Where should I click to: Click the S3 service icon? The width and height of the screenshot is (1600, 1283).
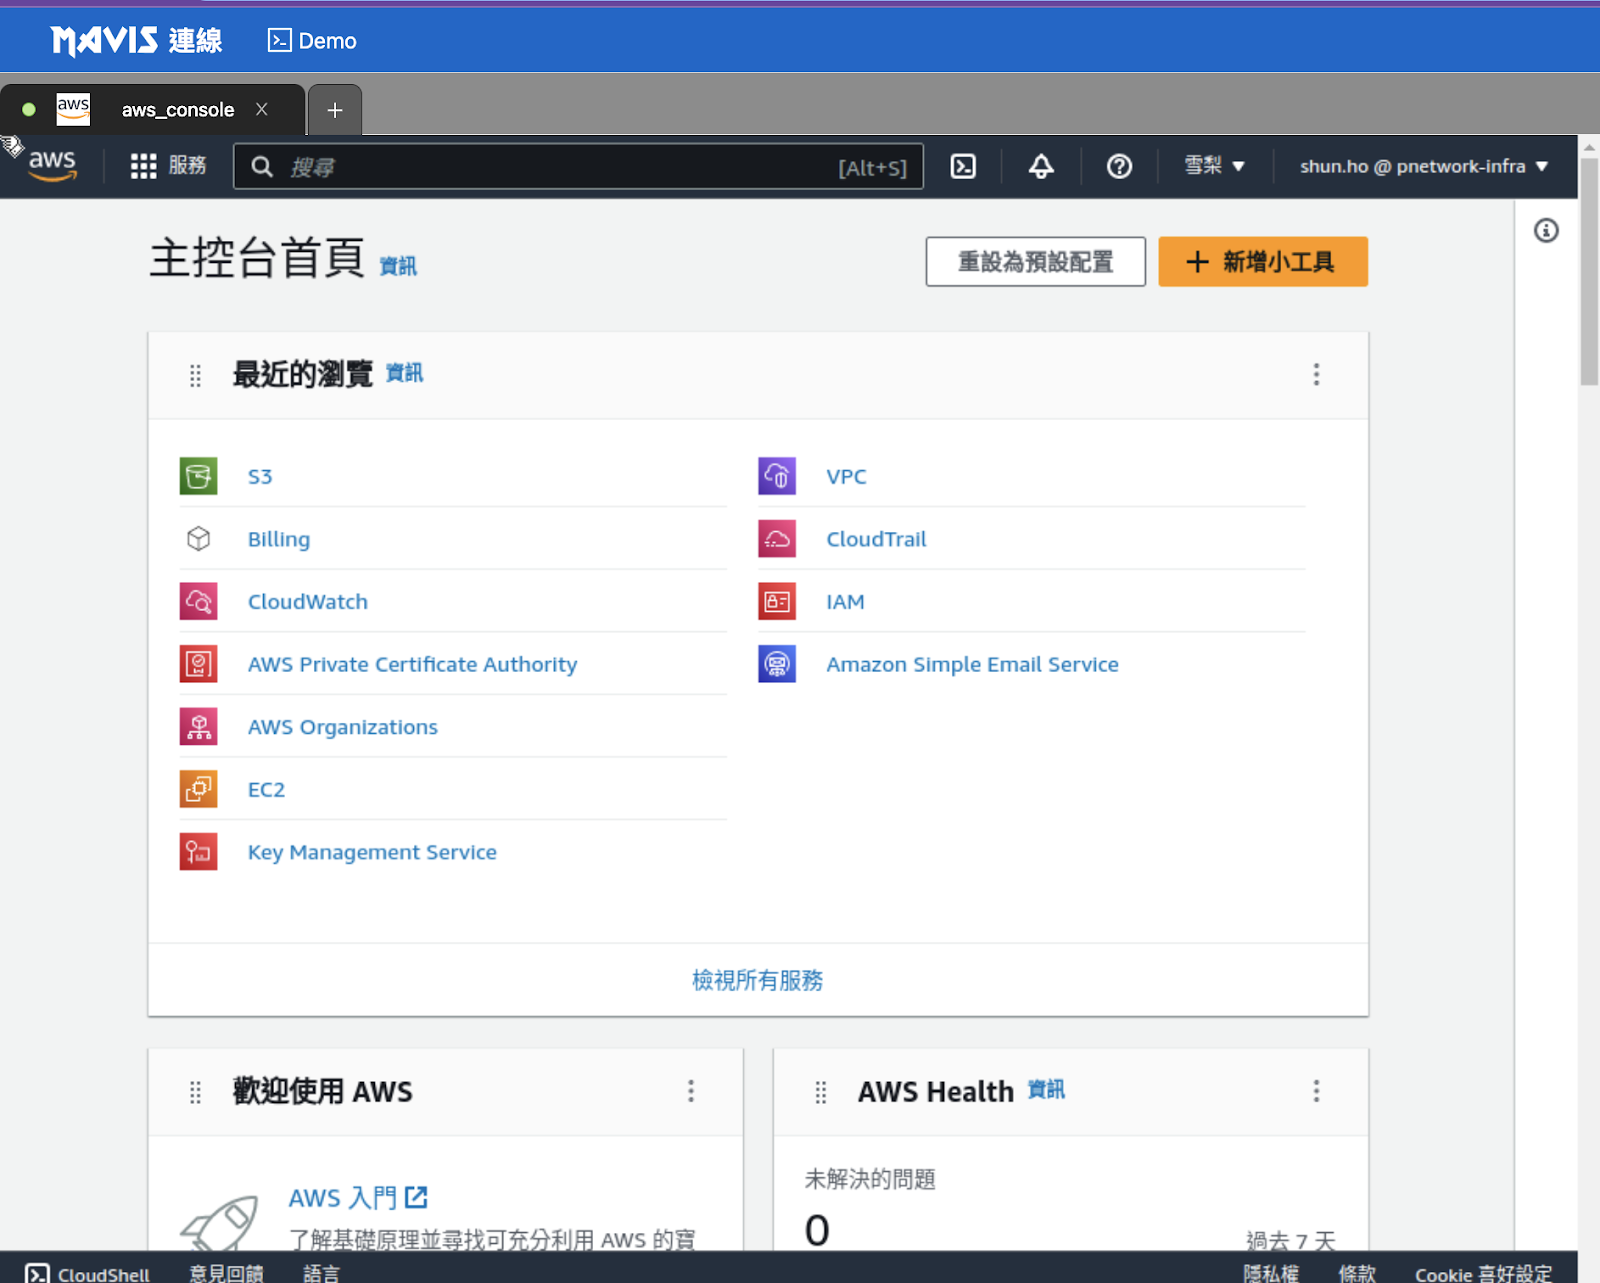pos(198,476)
